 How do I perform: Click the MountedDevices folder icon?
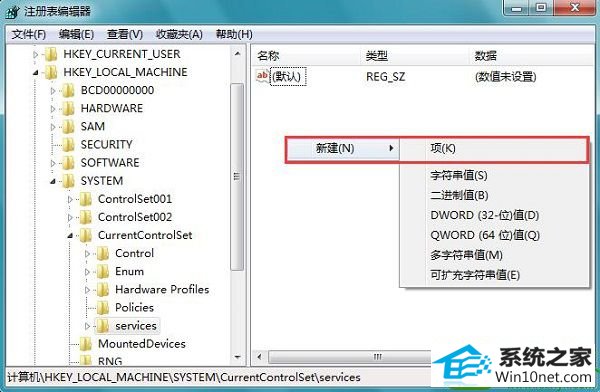(x=85, y=344)
